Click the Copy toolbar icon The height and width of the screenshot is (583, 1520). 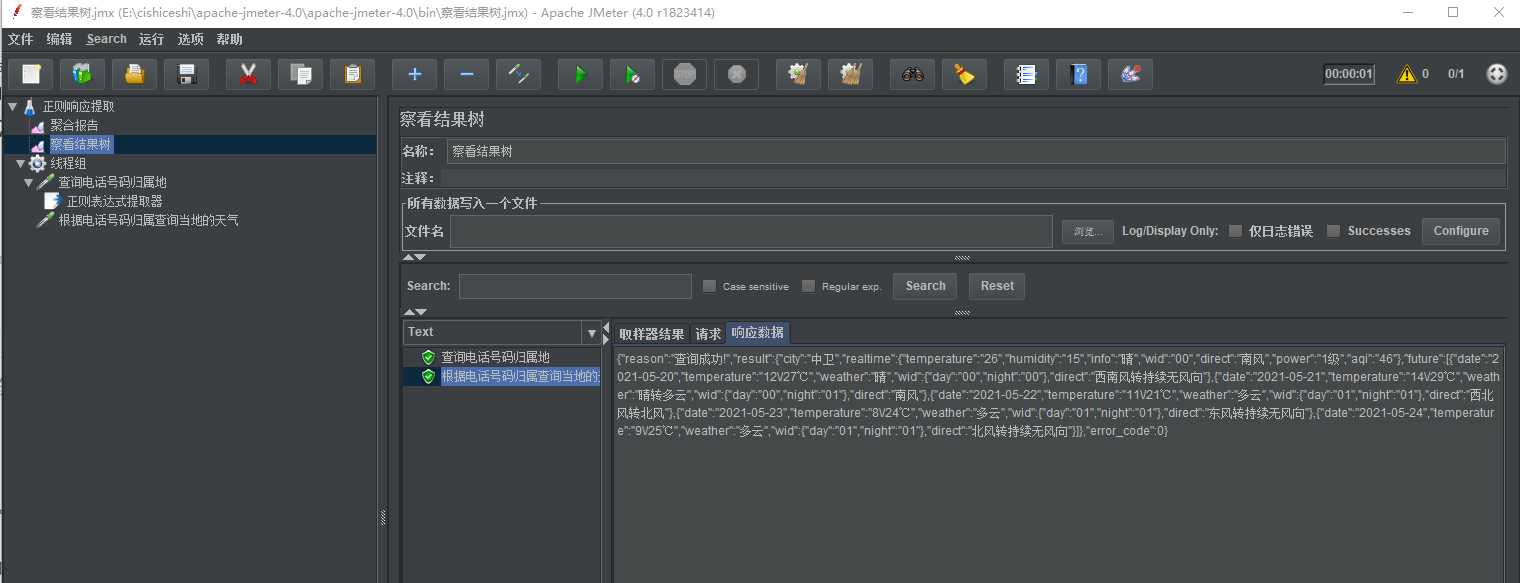[300, 74]
